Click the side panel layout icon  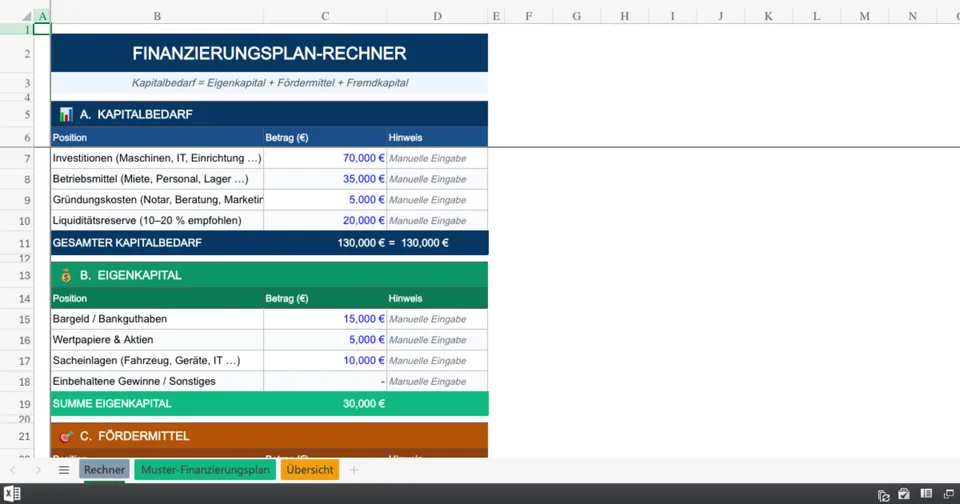pyautogui.click(x=926, y=494)
